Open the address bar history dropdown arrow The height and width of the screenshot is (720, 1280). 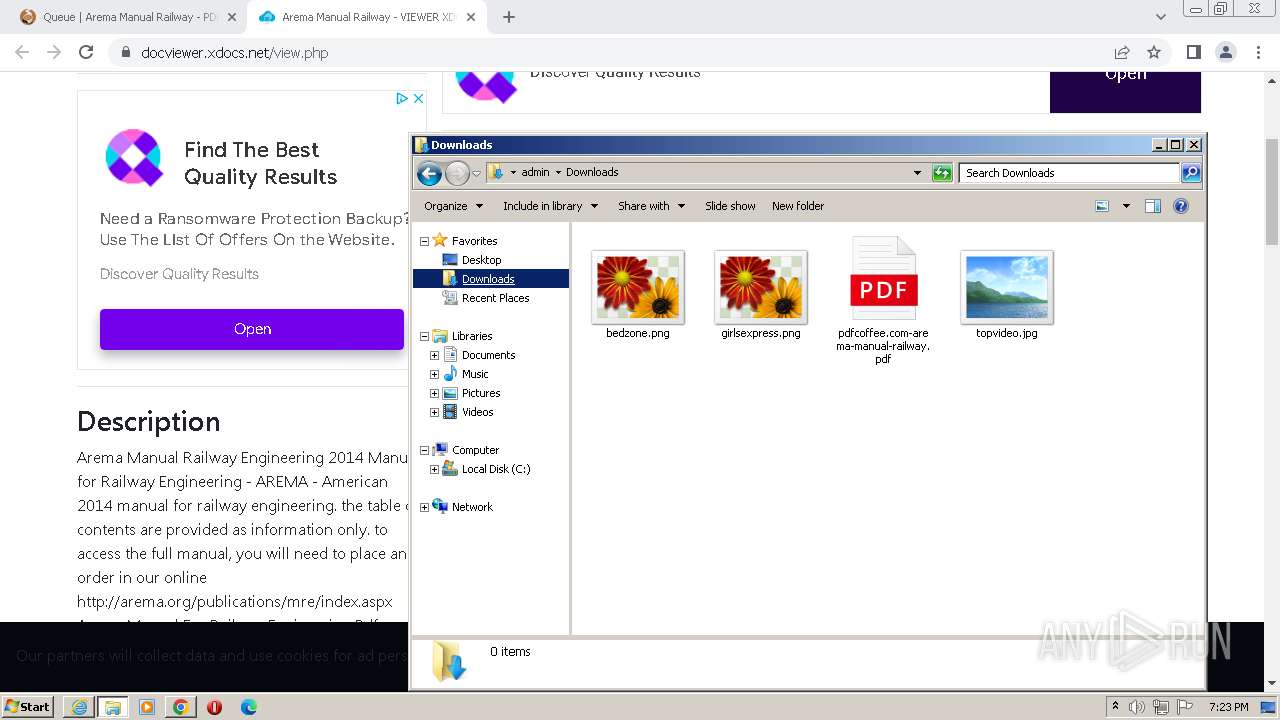[x=917, y=173]
